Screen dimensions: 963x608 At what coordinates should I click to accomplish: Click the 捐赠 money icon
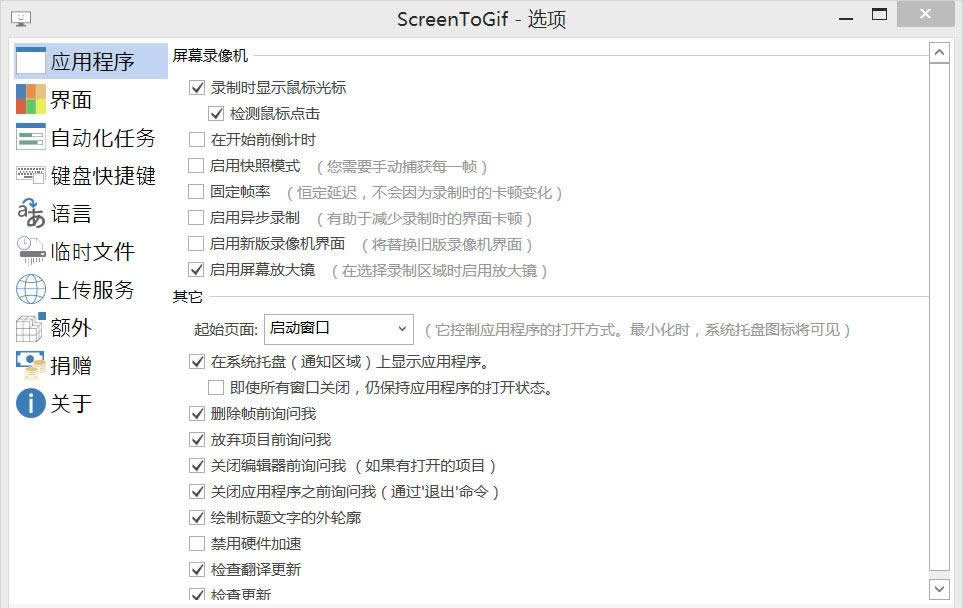point(31,365)
